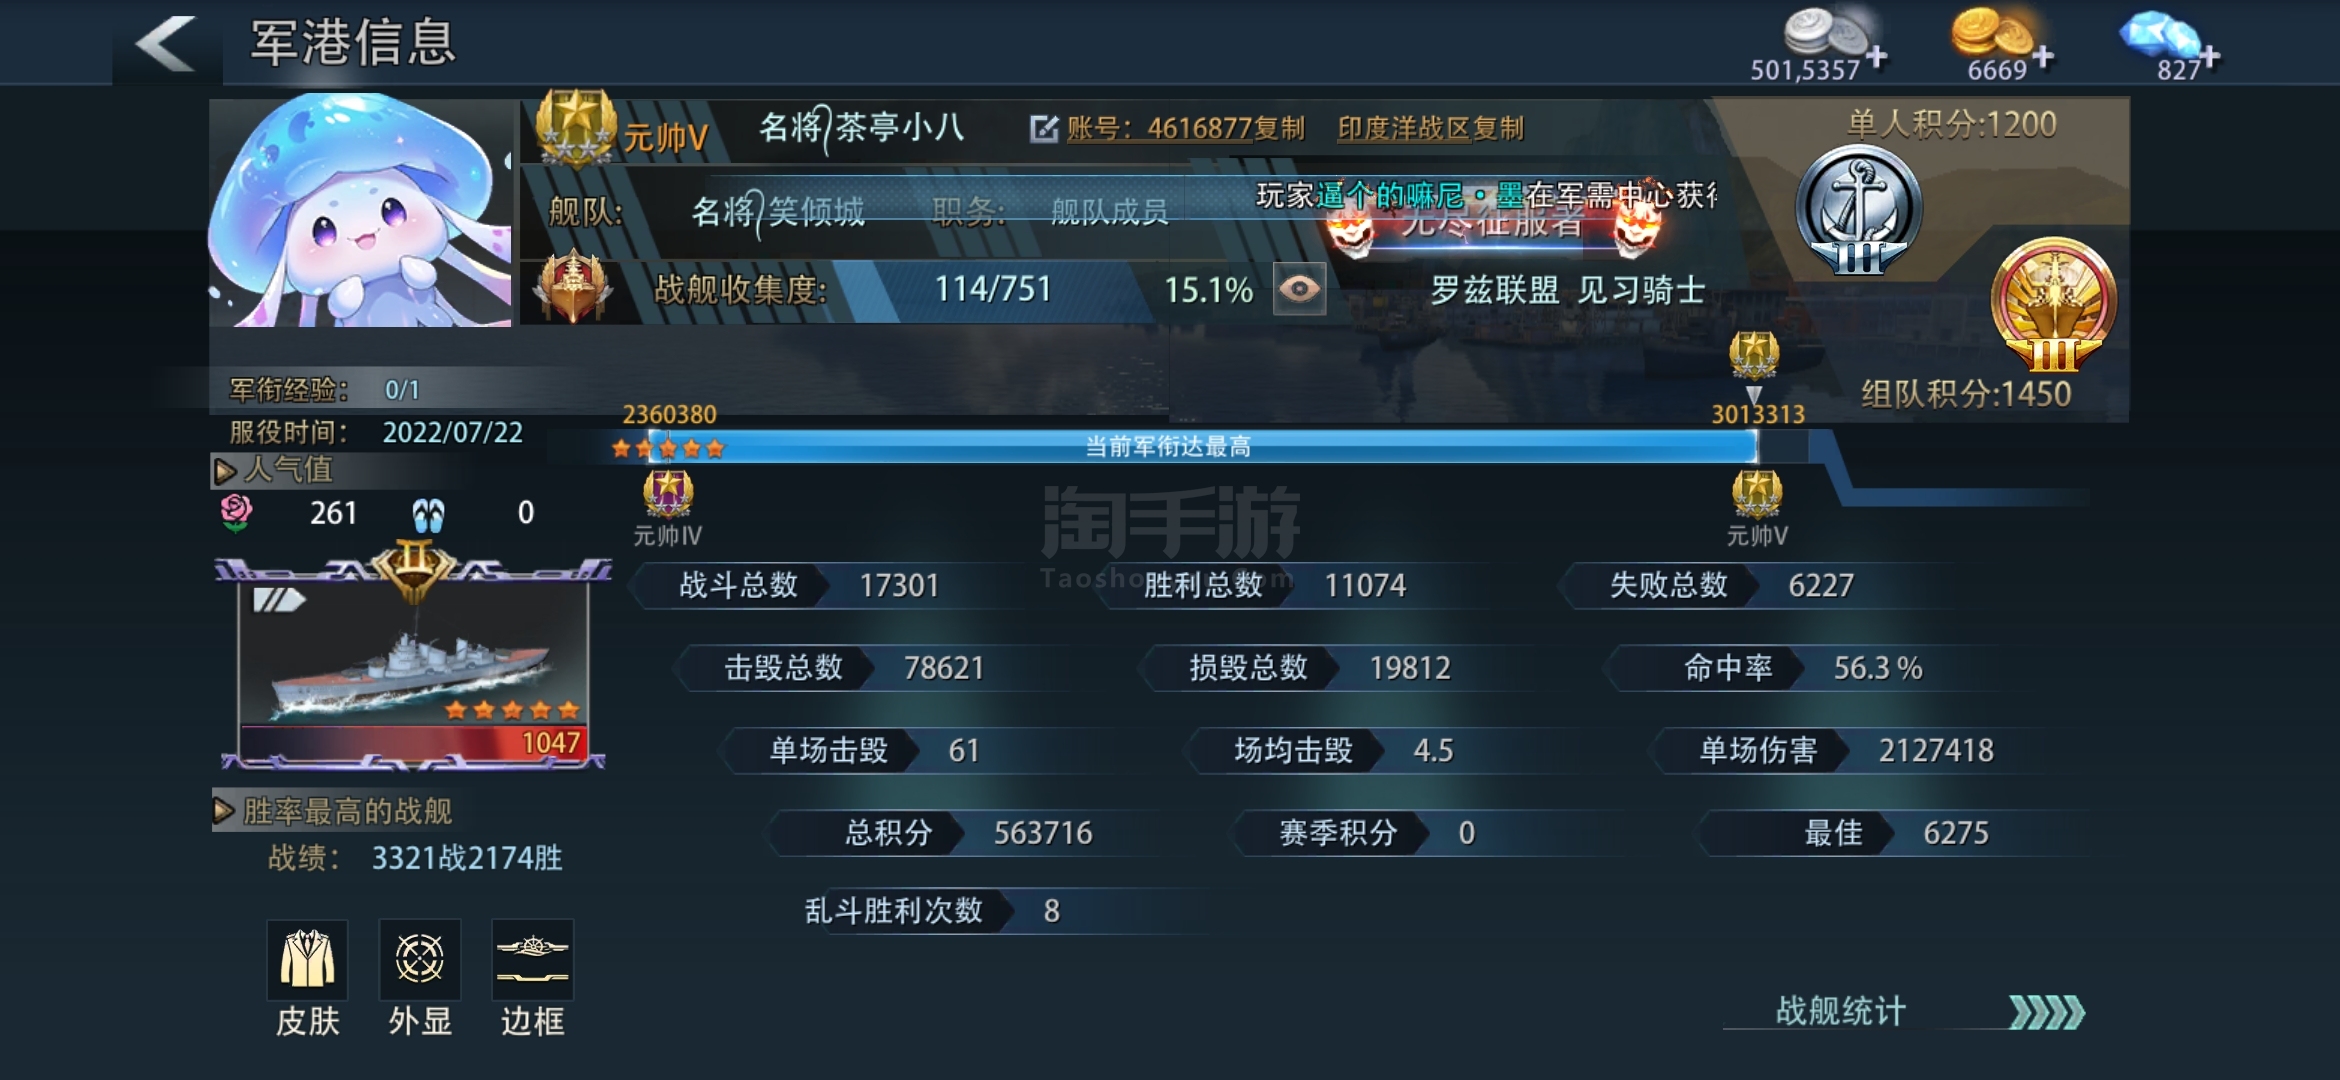Open the 边框 frame icon
2340x1080 pixels.
533,959
